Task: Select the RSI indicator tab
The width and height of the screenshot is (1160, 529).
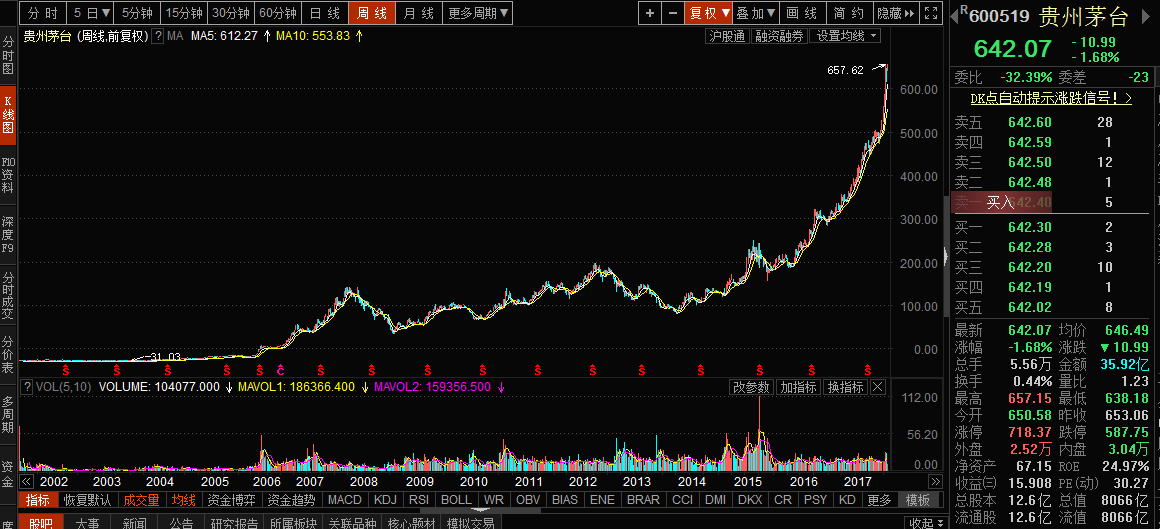Action: pyautogui.click(x=419, y=500)
